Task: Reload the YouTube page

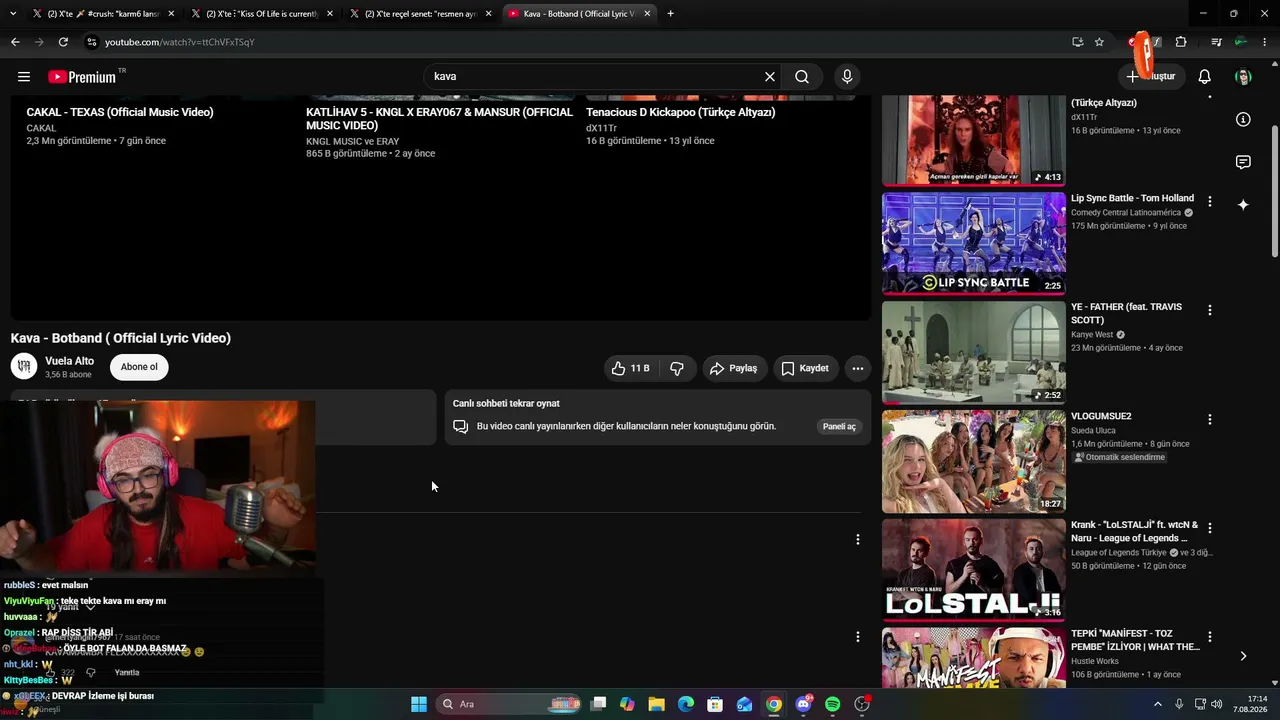Action: (x=63, y=42)
